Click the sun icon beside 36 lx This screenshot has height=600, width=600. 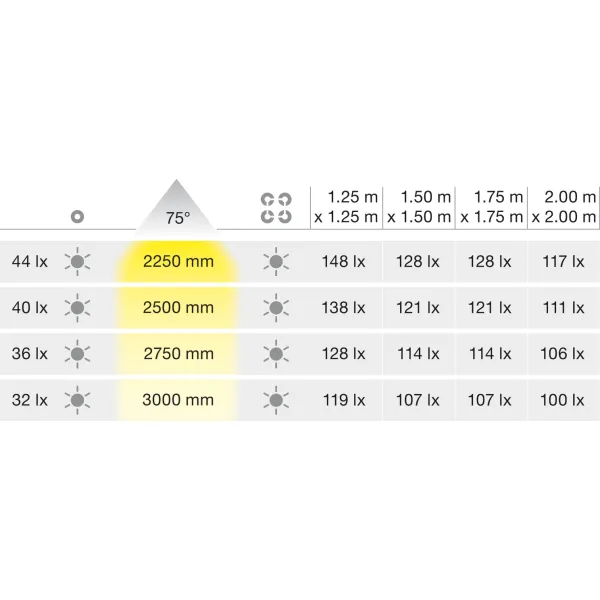point(77,354)
